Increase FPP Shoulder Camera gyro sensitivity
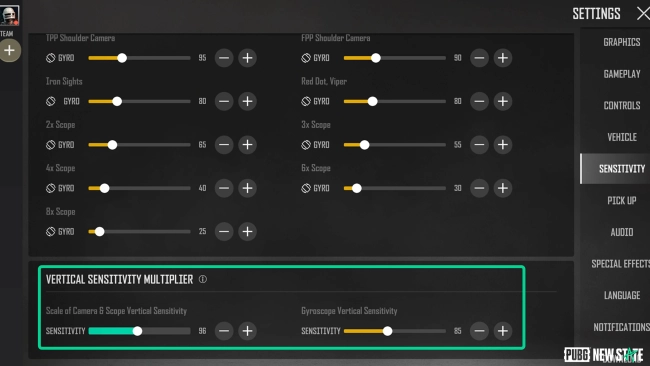Screen dimensions: 650x366 pos(503,58)
